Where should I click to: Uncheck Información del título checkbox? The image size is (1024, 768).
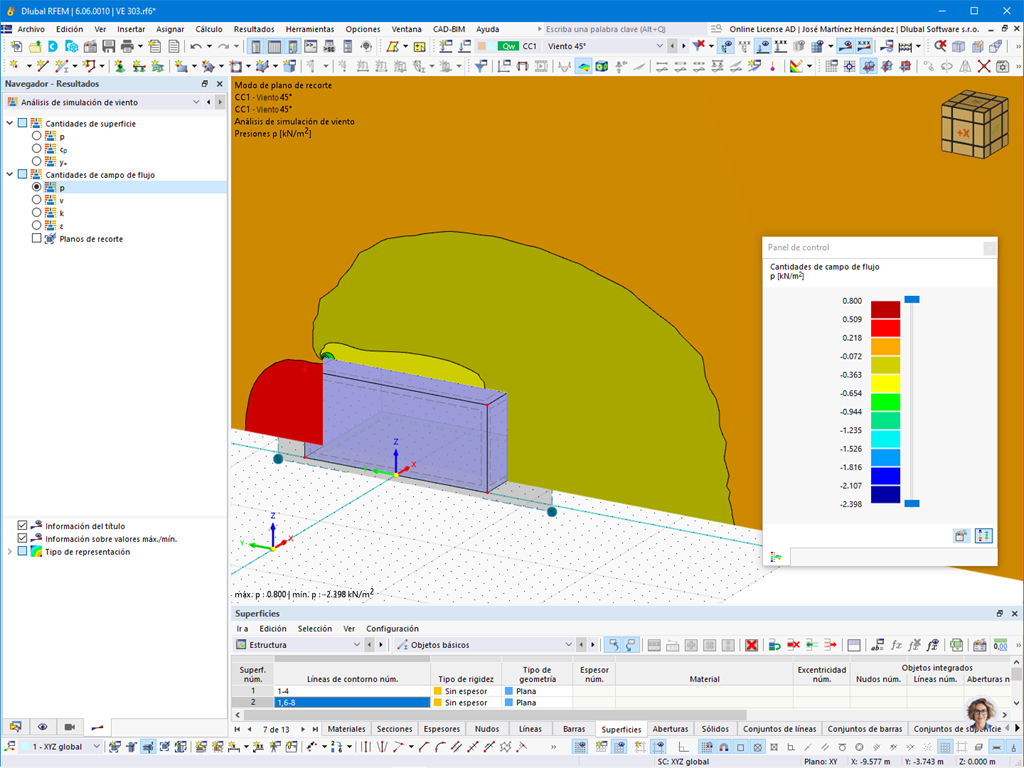22,525
